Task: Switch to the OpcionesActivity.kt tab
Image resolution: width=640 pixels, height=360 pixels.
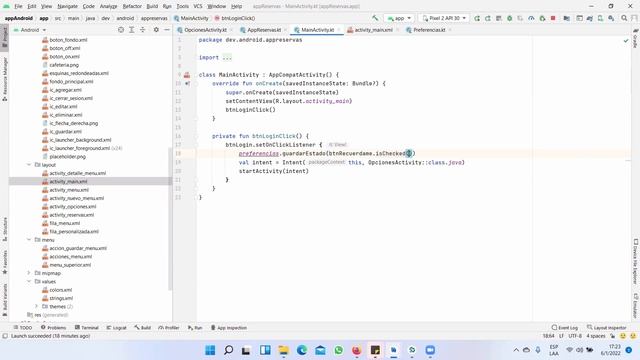Action: click(204, 30)
